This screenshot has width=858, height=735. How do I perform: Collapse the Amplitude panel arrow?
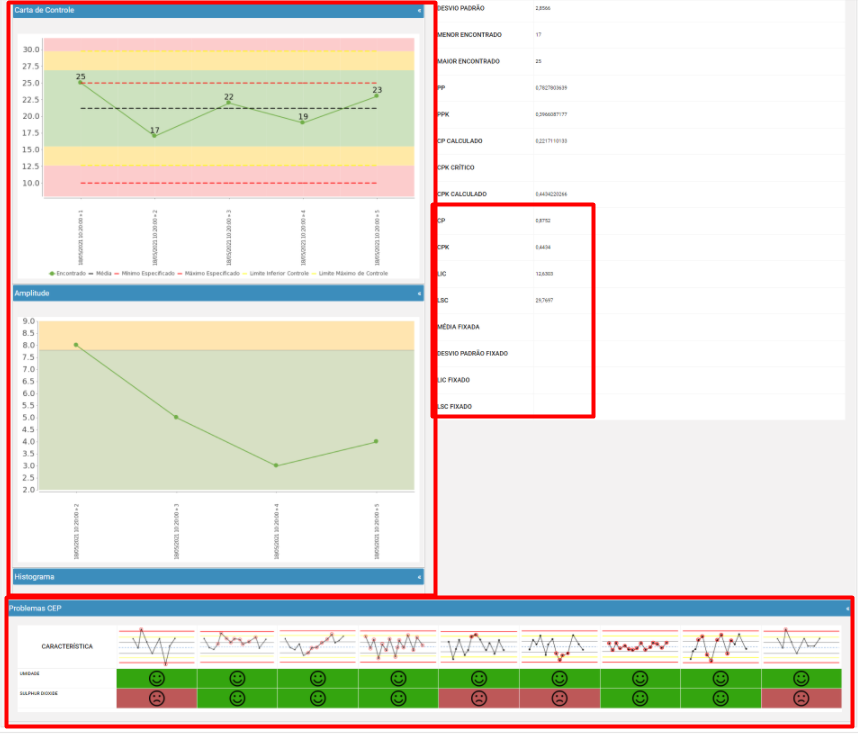coord(420,294)
